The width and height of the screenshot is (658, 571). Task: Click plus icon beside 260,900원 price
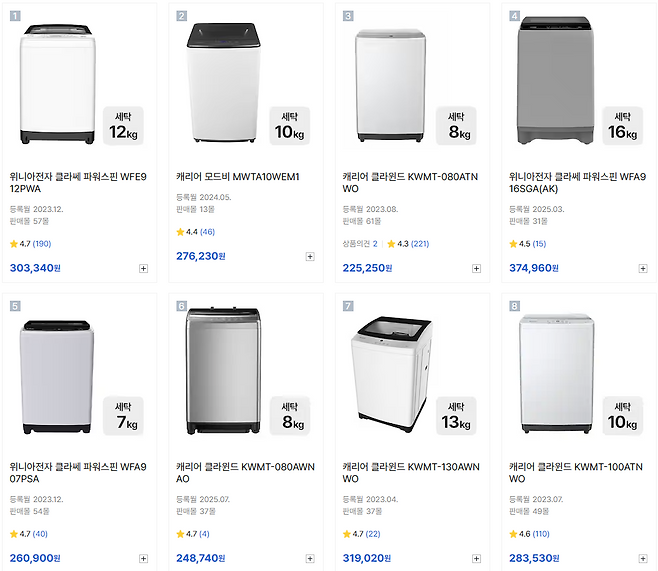[143, 558]
